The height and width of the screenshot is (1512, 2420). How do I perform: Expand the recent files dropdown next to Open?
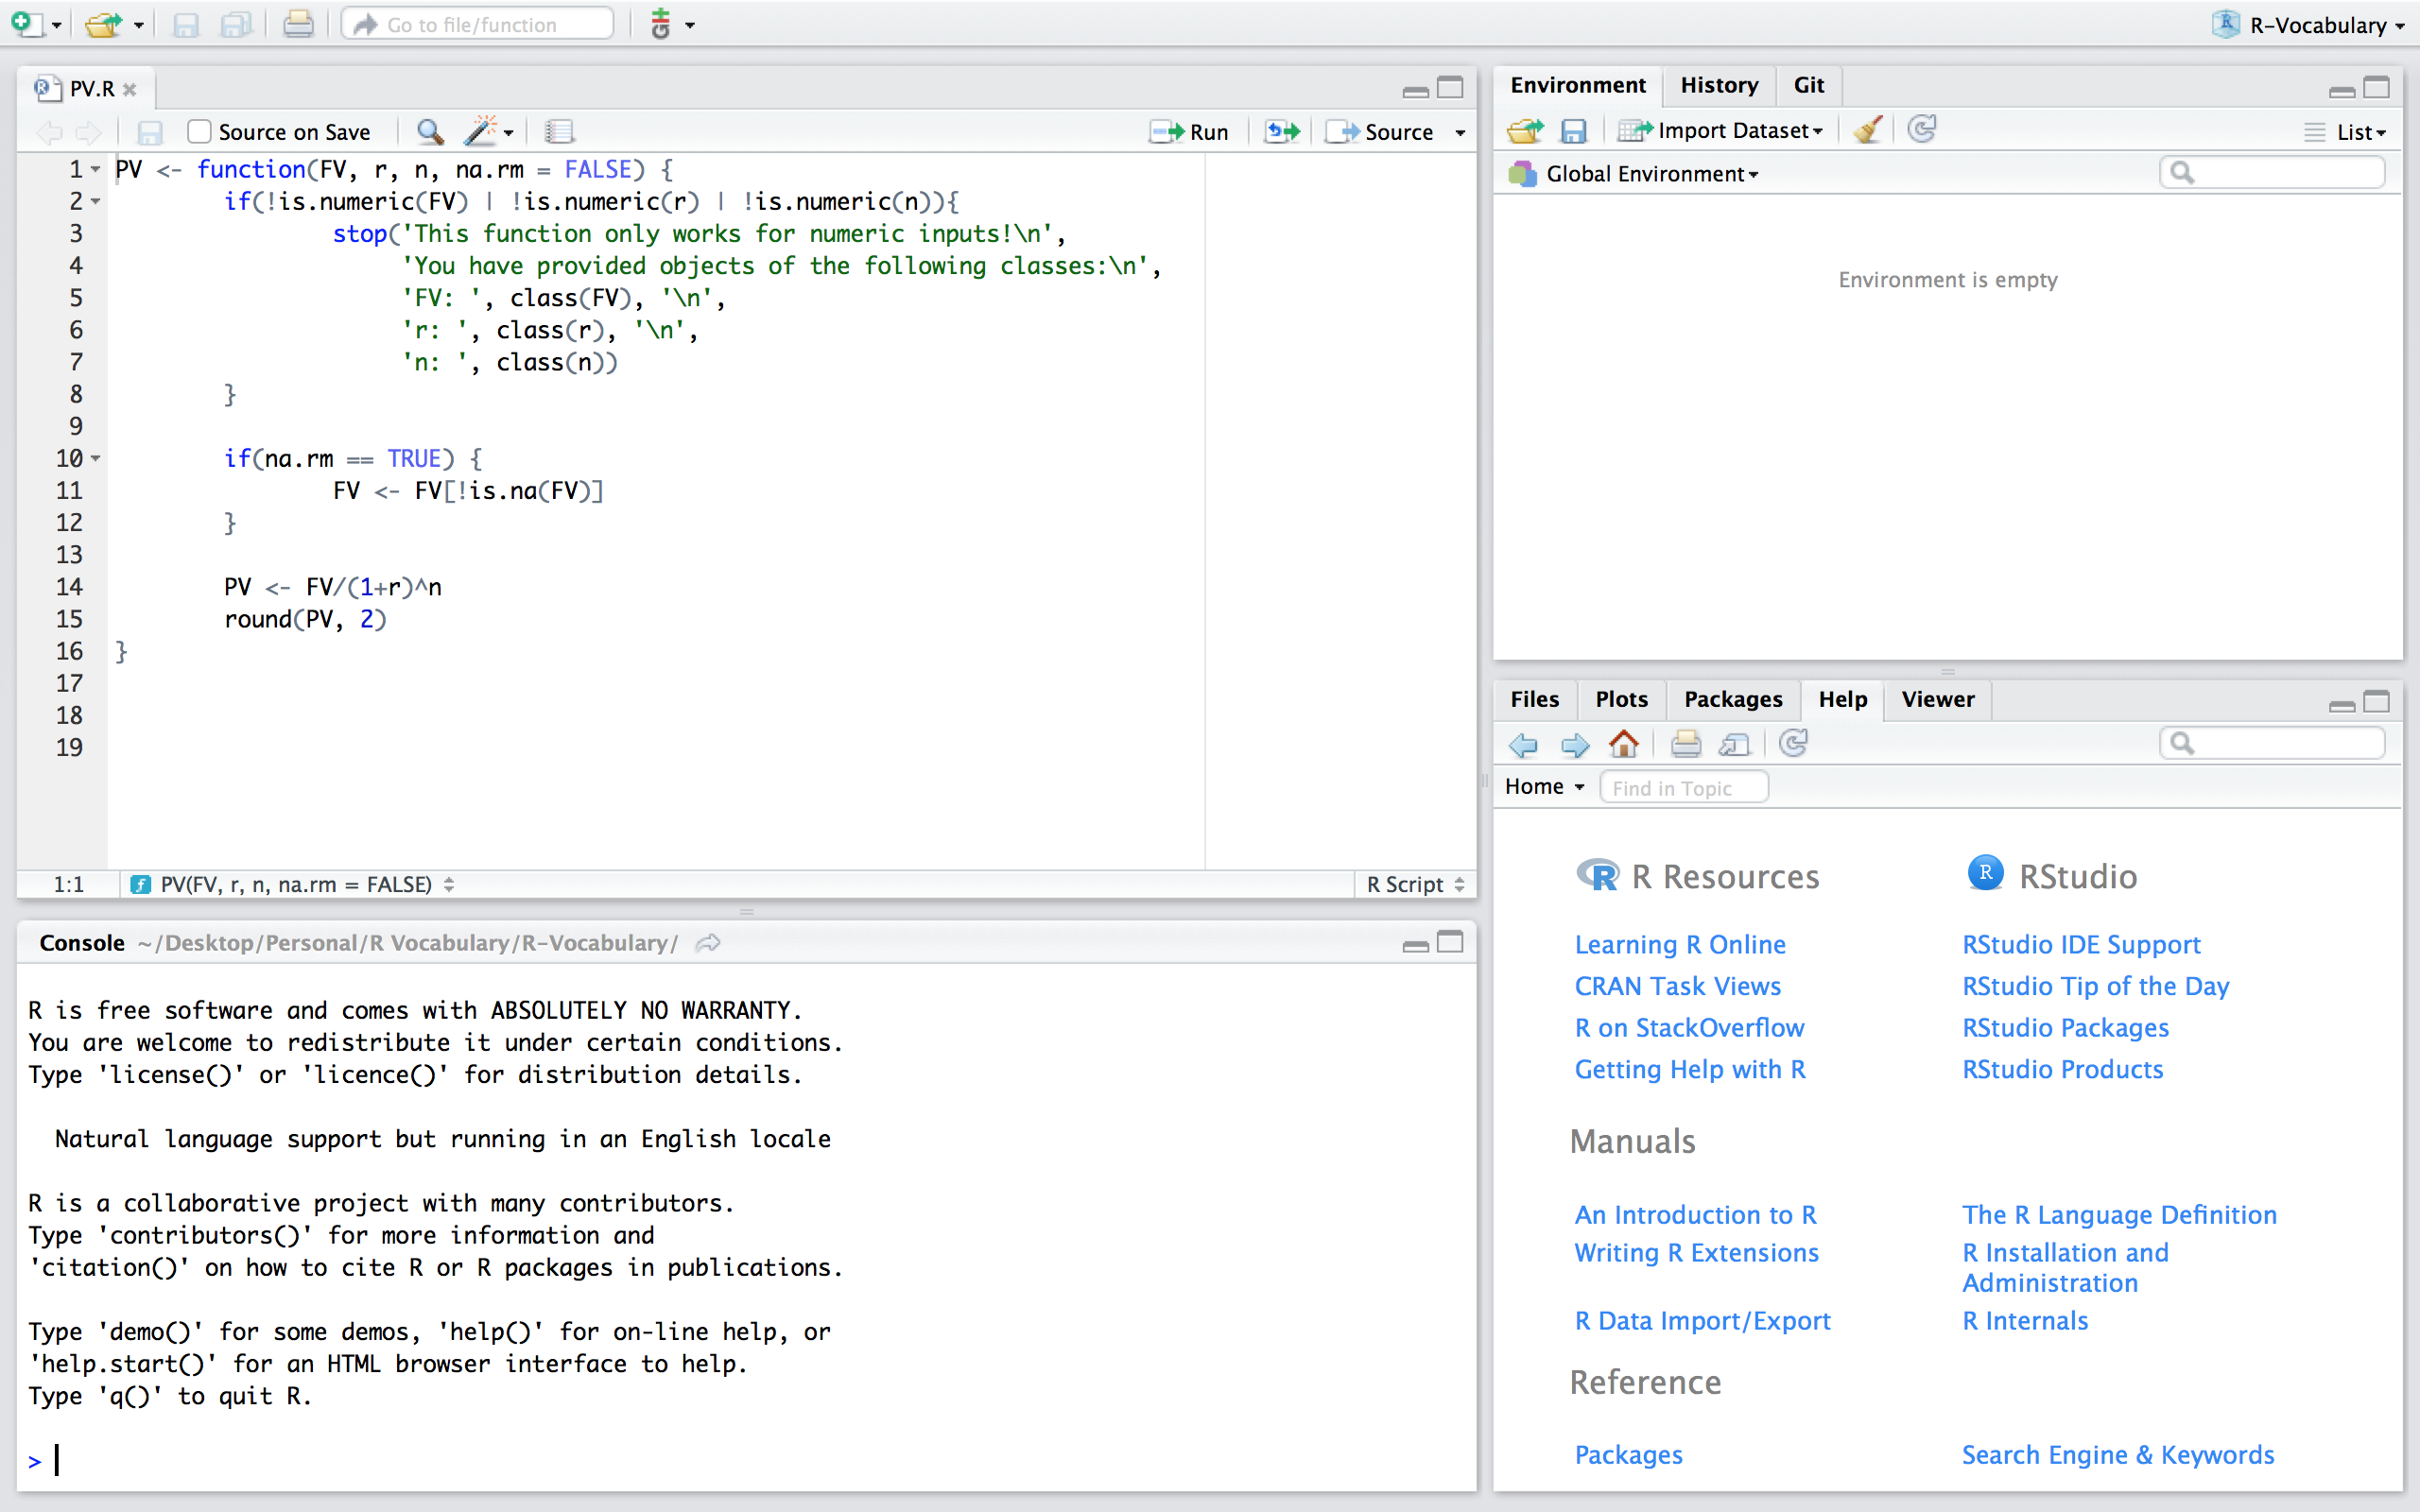[x=138, y=25]
